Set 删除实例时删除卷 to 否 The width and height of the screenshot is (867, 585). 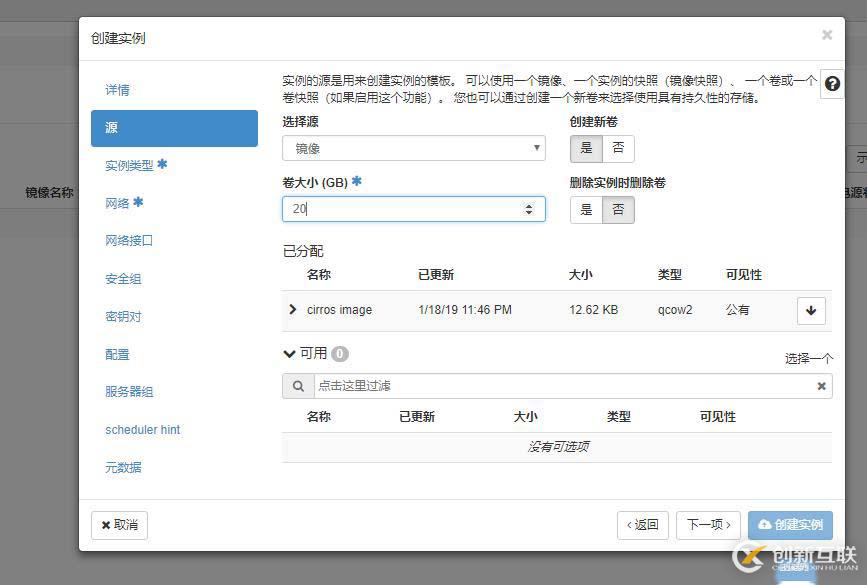point(618,209)
